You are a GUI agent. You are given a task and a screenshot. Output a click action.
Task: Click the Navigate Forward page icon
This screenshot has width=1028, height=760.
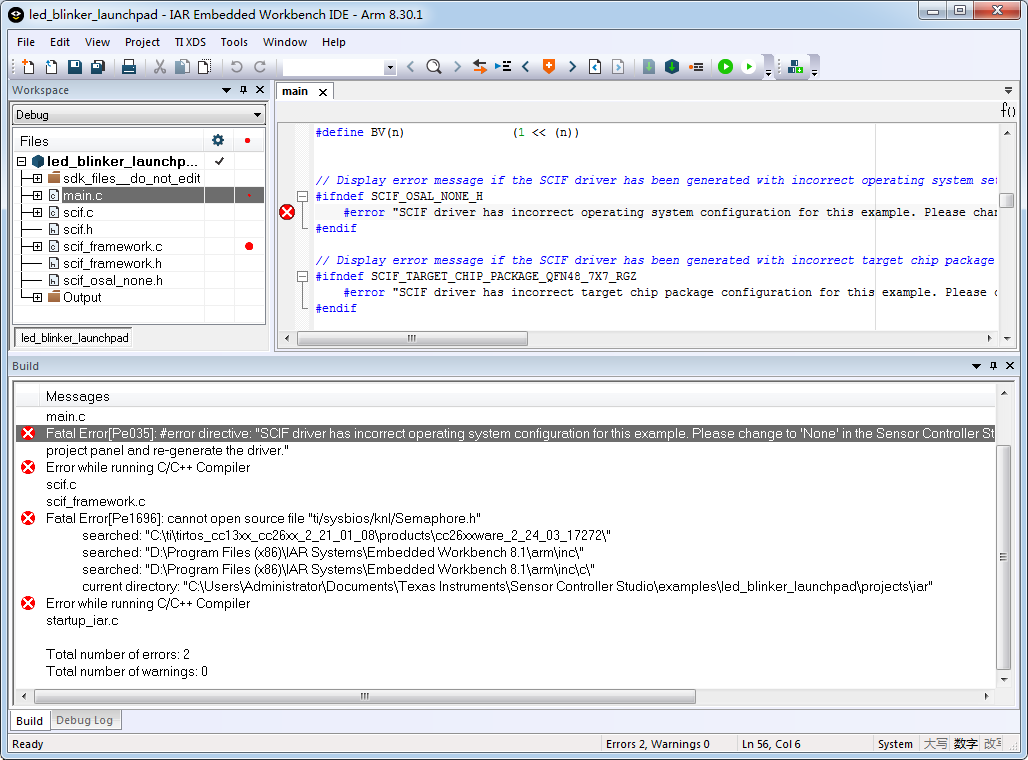(618, 66)
